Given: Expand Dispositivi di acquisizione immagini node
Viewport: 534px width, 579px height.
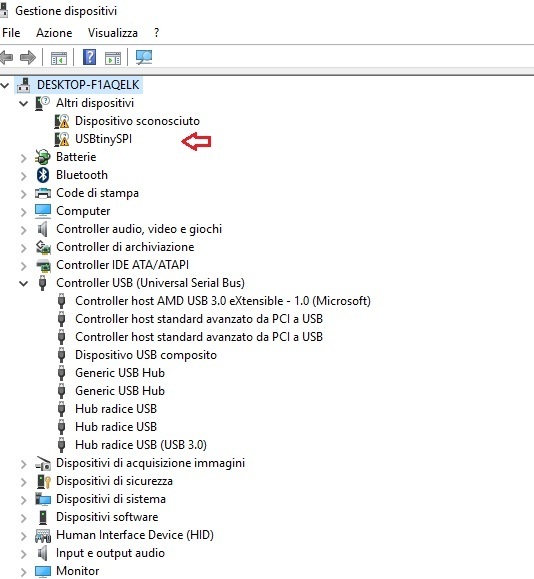Looking at the screenshot, I should coord(24,464).
